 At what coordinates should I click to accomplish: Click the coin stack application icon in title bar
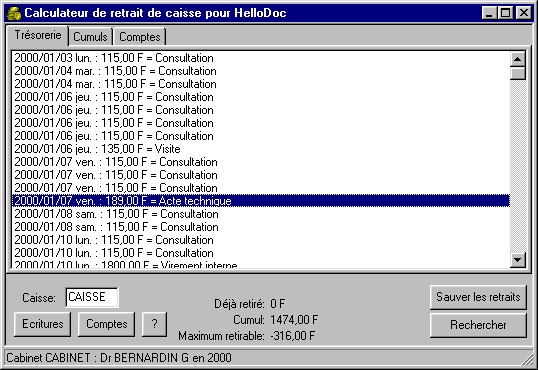coord(14,13)
